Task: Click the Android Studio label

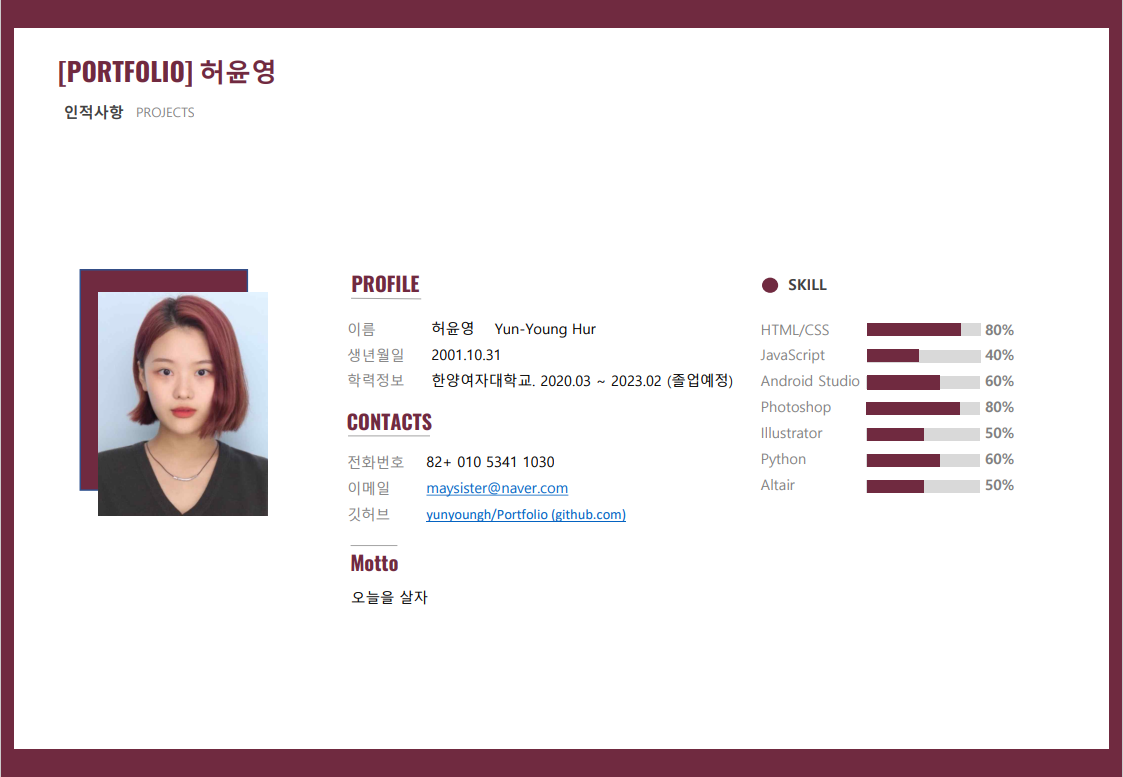Action: [x=810, y=381]
